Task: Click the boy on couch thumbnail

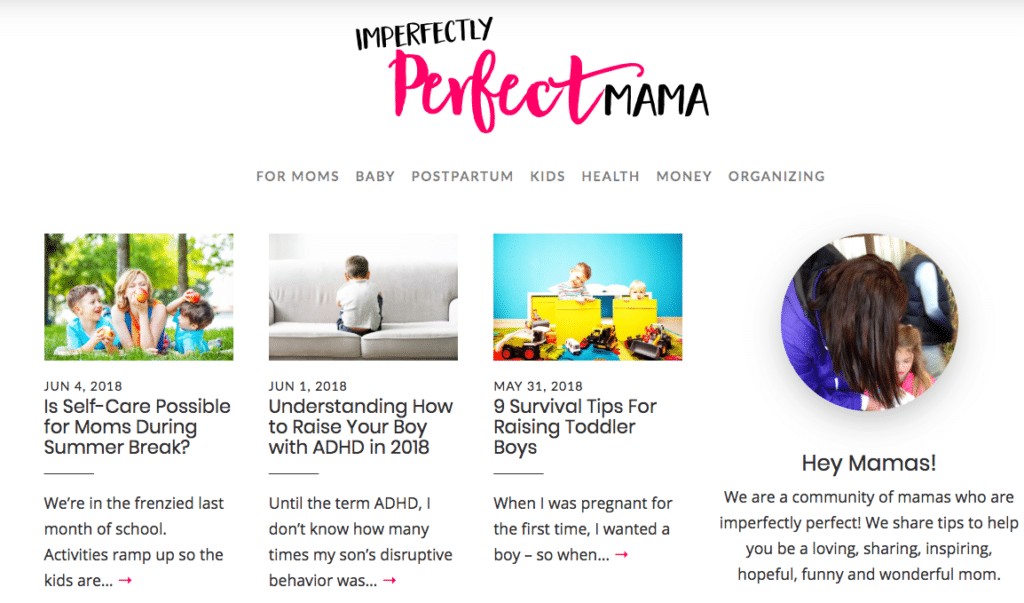Action: click(363, 297)
